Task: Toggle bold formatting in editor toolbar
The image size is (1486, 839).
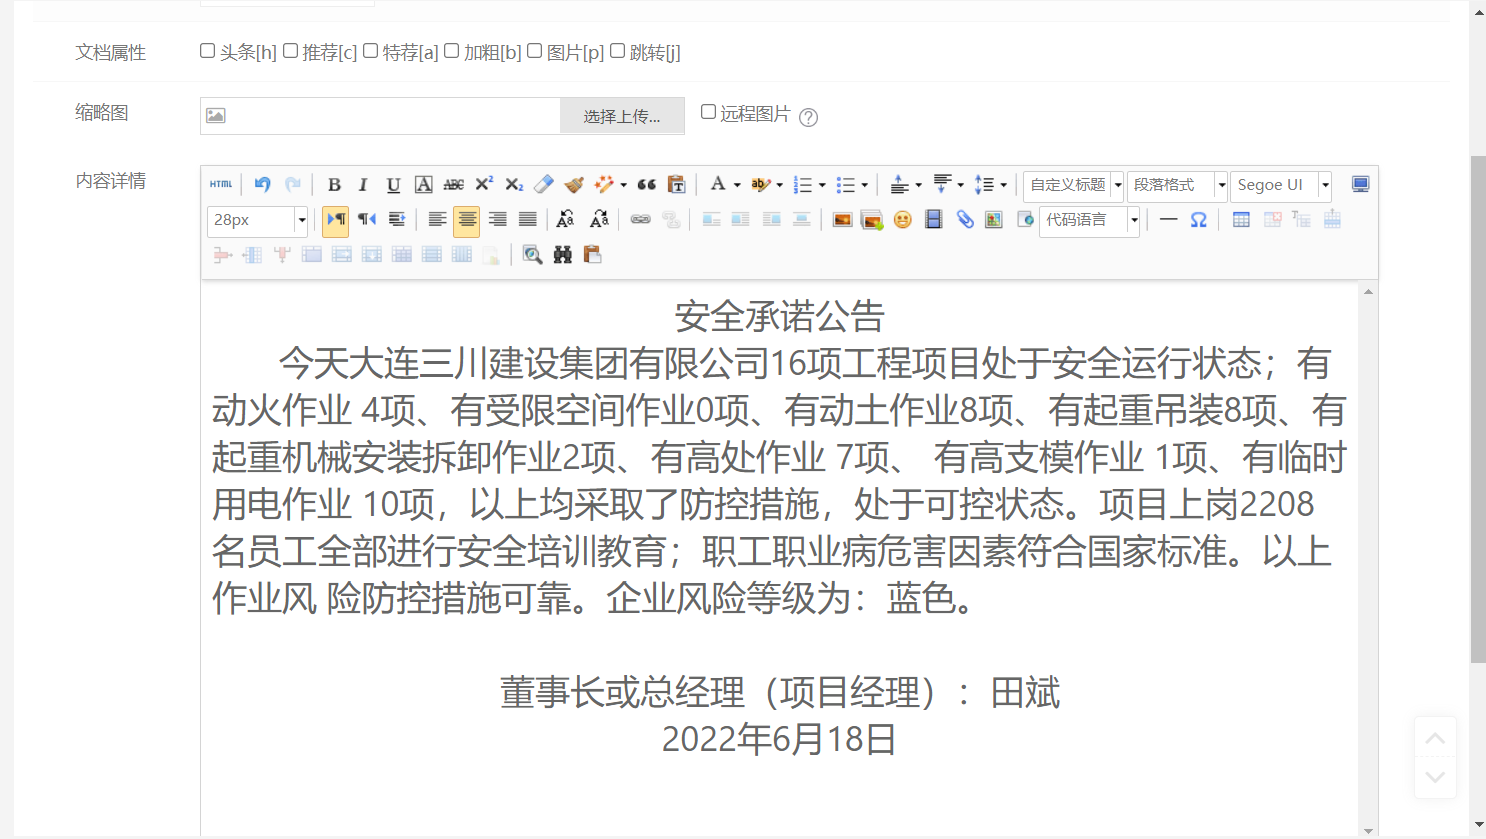Action: click(x=334, y=185)
